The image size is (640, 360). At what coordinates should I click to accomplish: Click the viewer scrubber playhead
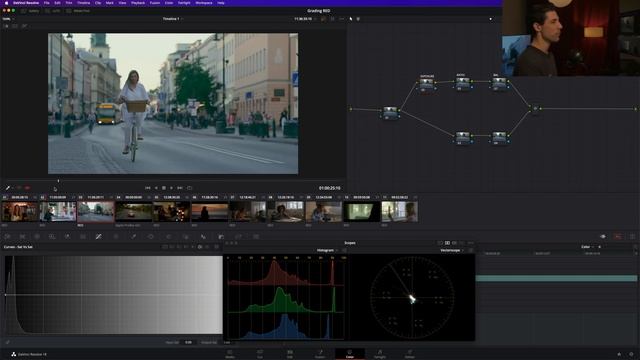pyautogui.click(x=58, y=180)
